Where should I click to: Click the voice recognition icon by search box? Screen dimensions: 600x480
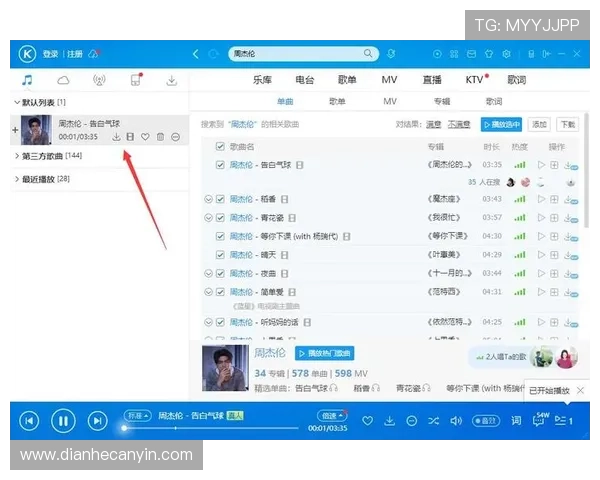pos(391,54)
